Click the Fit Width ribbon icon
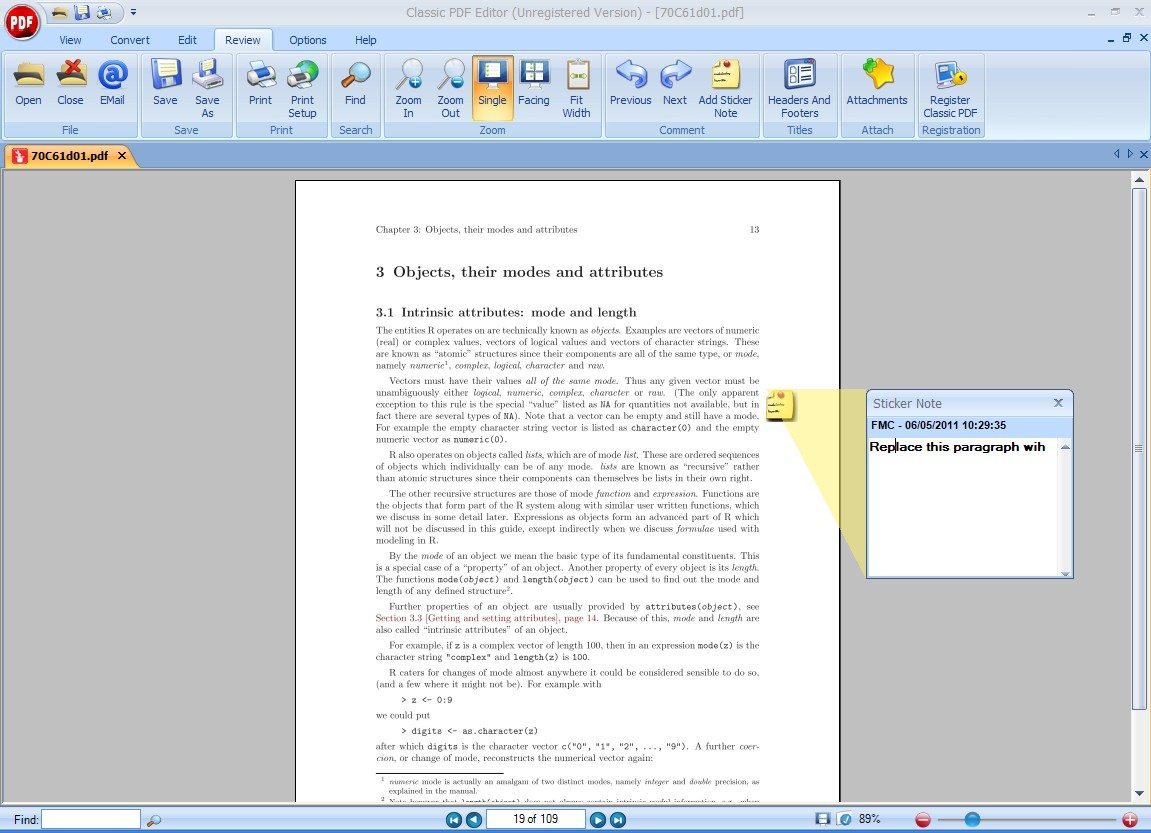Image resolution: width=1151 pixels, height=833 pixels. tap(577, 88)
